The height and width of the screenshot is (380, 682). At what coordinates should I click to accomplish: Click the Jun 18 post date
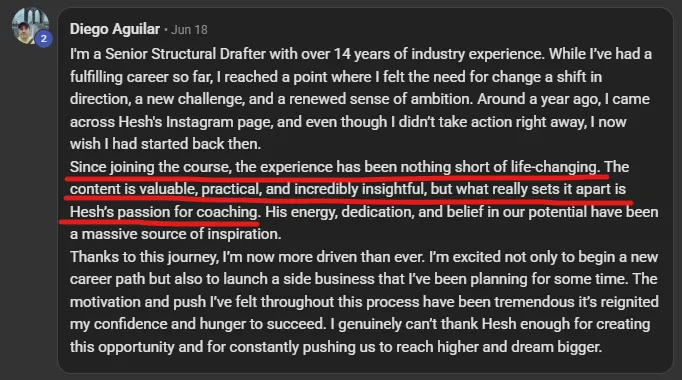click(189, 30)
